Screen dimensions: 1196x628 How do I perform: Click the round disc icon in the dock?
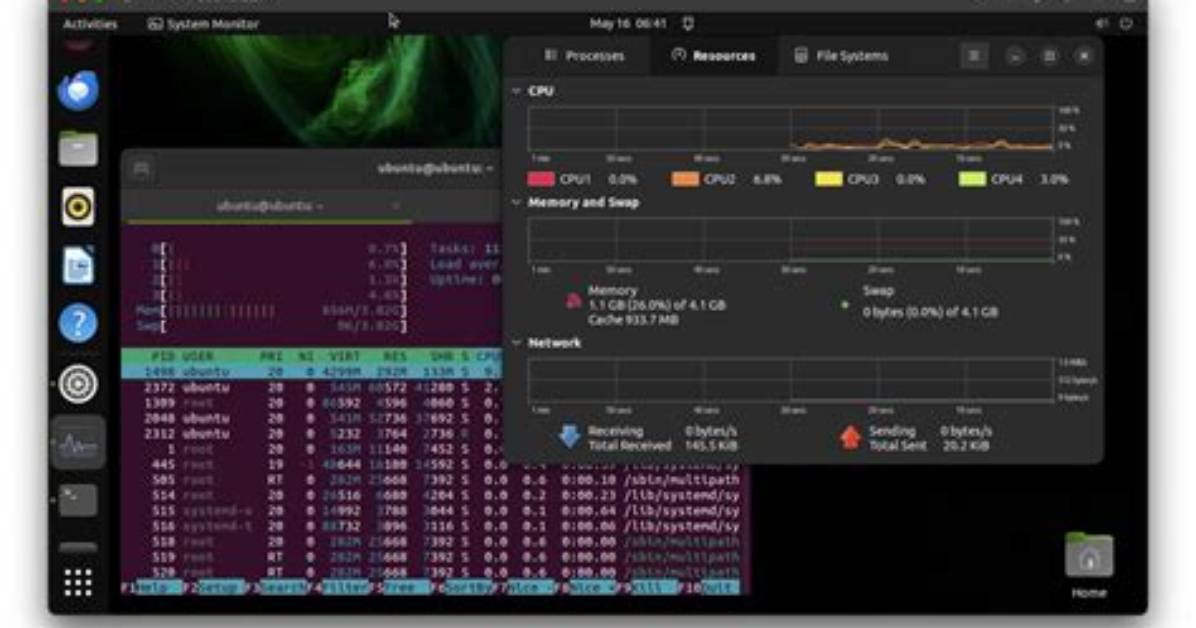tap(78, 384)
